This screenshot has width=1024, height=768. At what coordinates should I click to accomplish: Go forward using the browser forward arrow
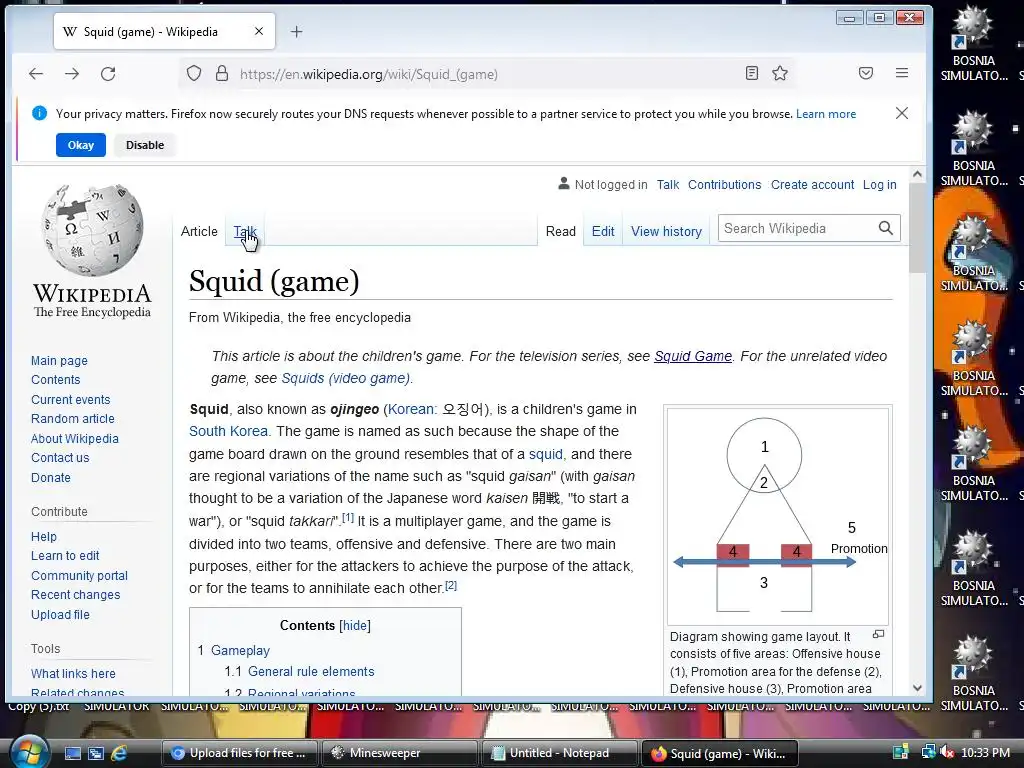[x=72, y=74]
